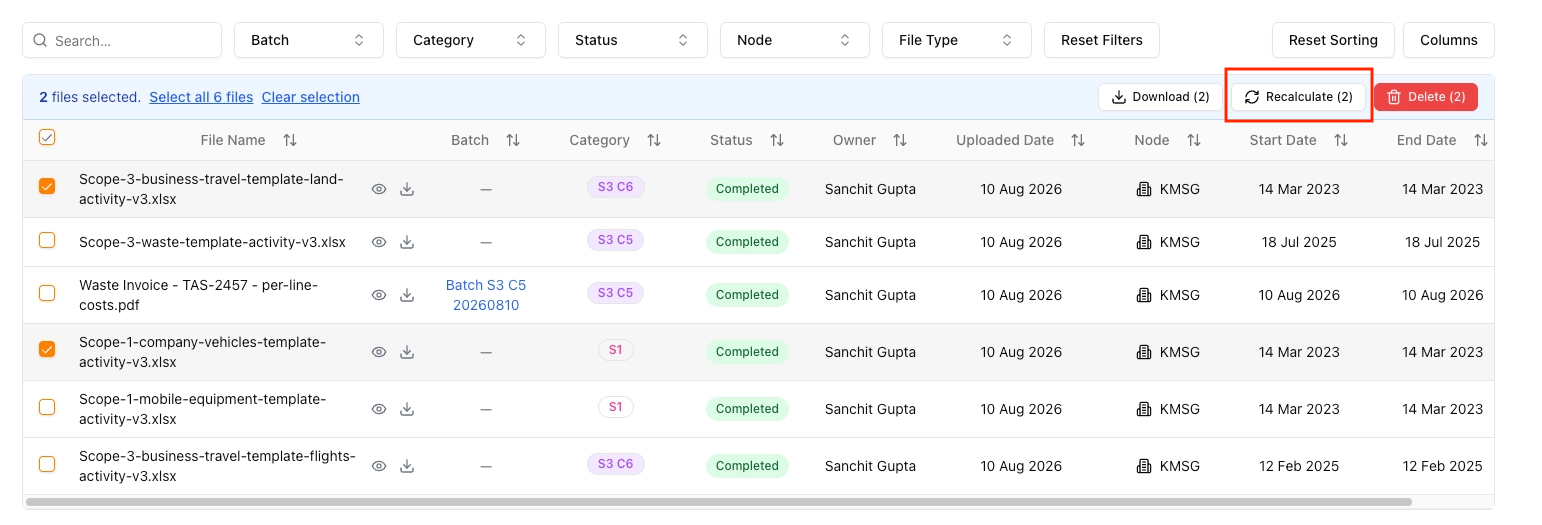This screenshot has height=525, width=1542.
Task: Click the S1 tag in the company-vehicles row
Action: point(616,350)
